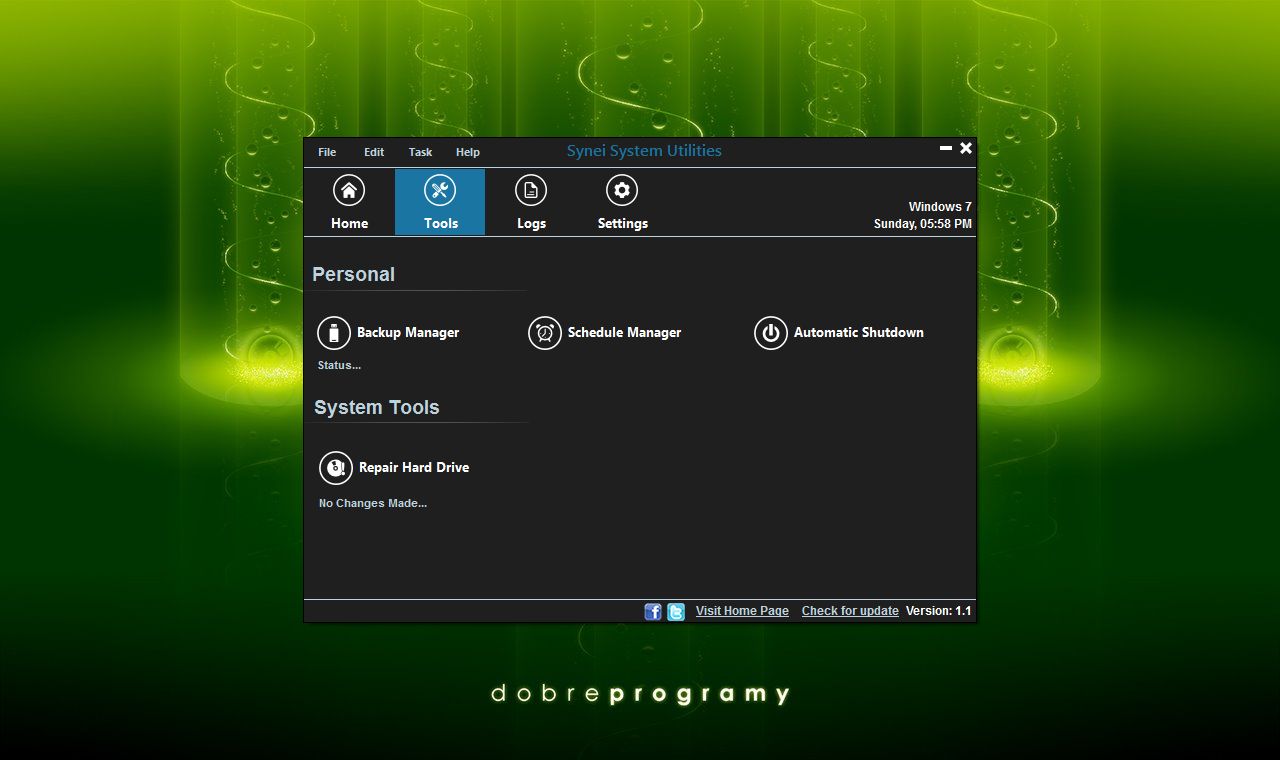Open the Logs document icon
The width and height of the screenshot is (1280, 760).
[x=531, y=190]
